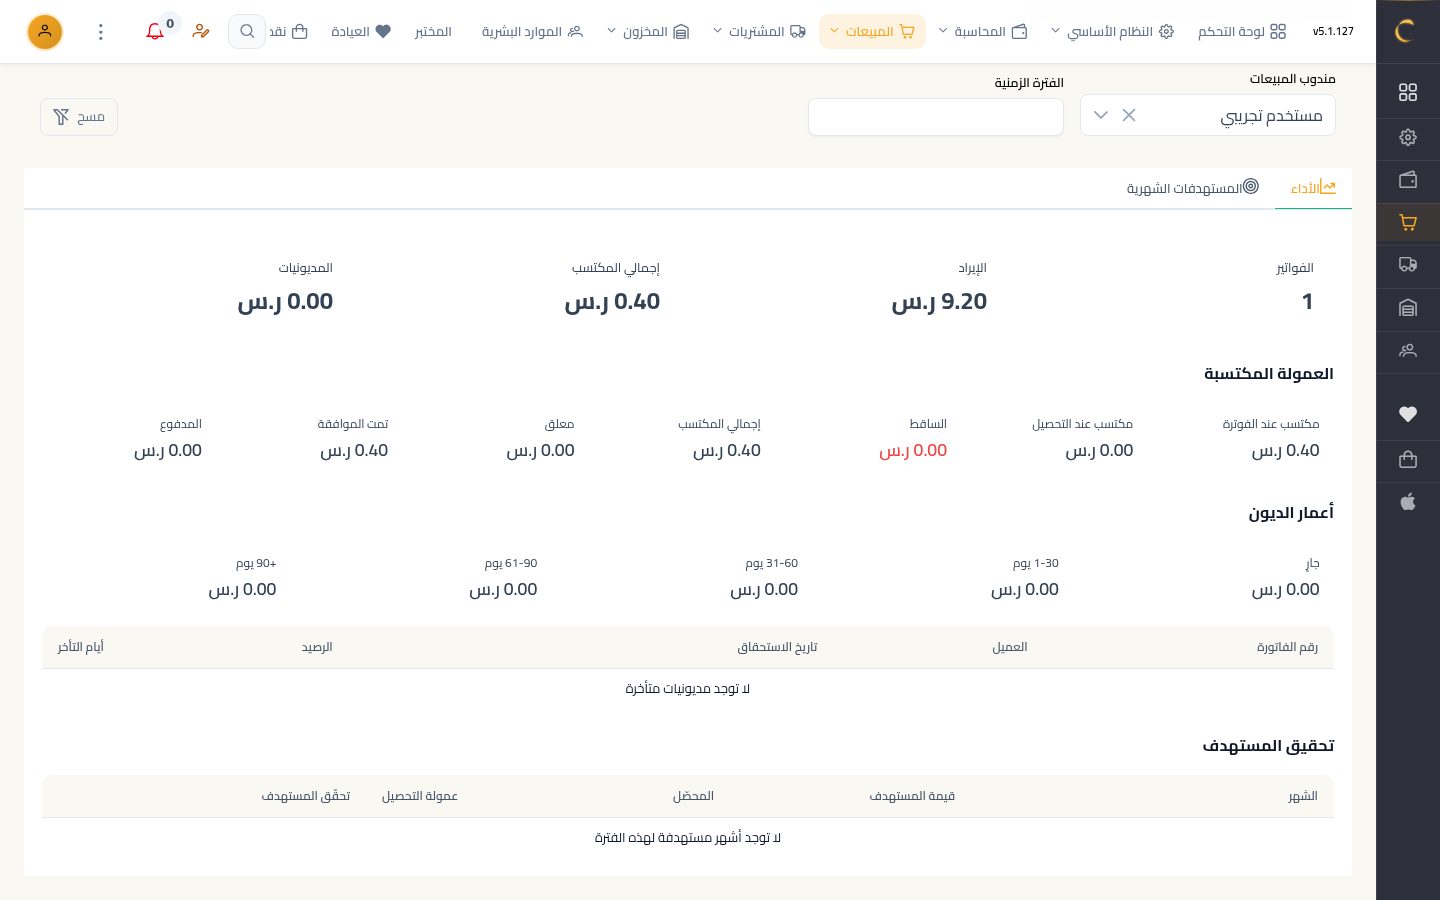Click the search magnifier button

247,32
